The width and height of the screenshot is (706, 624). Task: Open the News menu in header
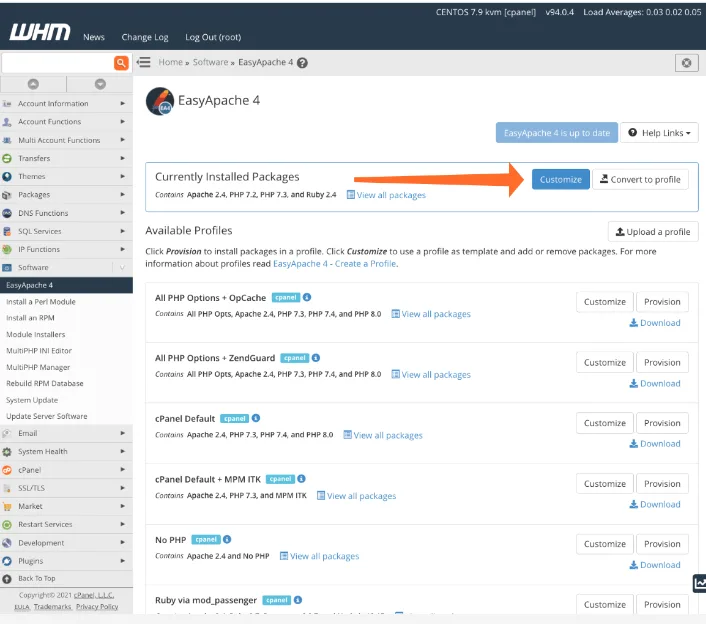pyautogui.click(x=94, y=37)
